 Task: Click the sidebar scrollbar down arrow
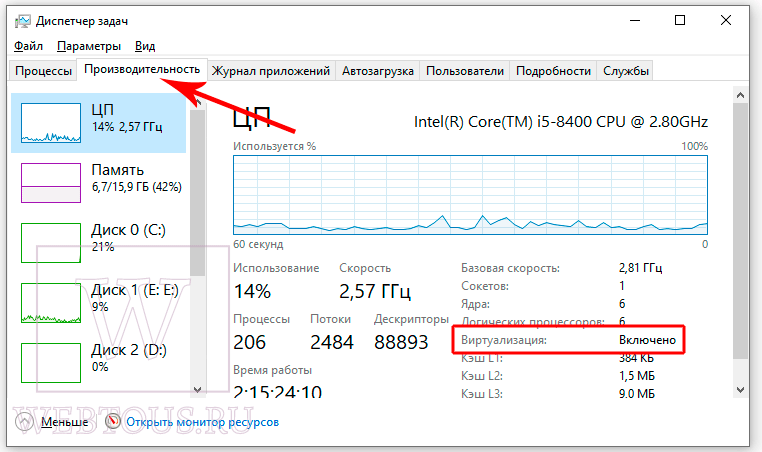[x=197, y=389]
